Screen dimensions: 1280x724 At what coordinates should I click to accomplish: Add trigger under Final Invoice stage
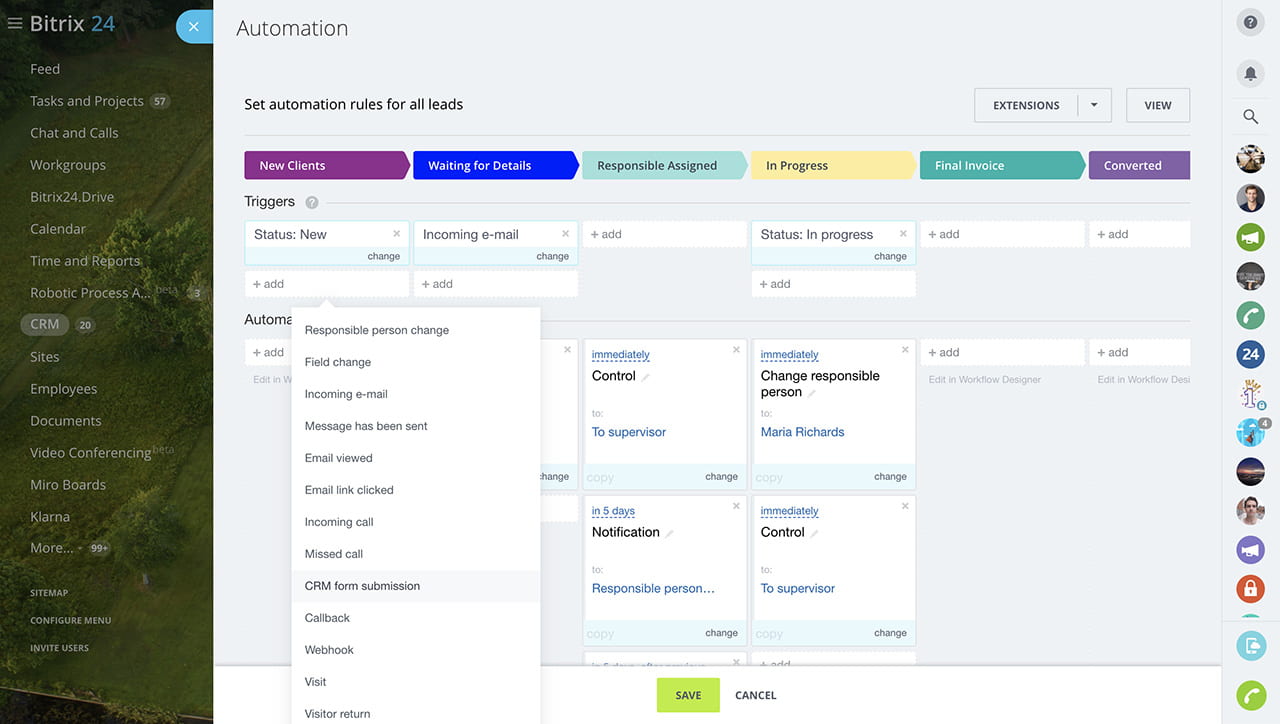[x=1003, y=234]
